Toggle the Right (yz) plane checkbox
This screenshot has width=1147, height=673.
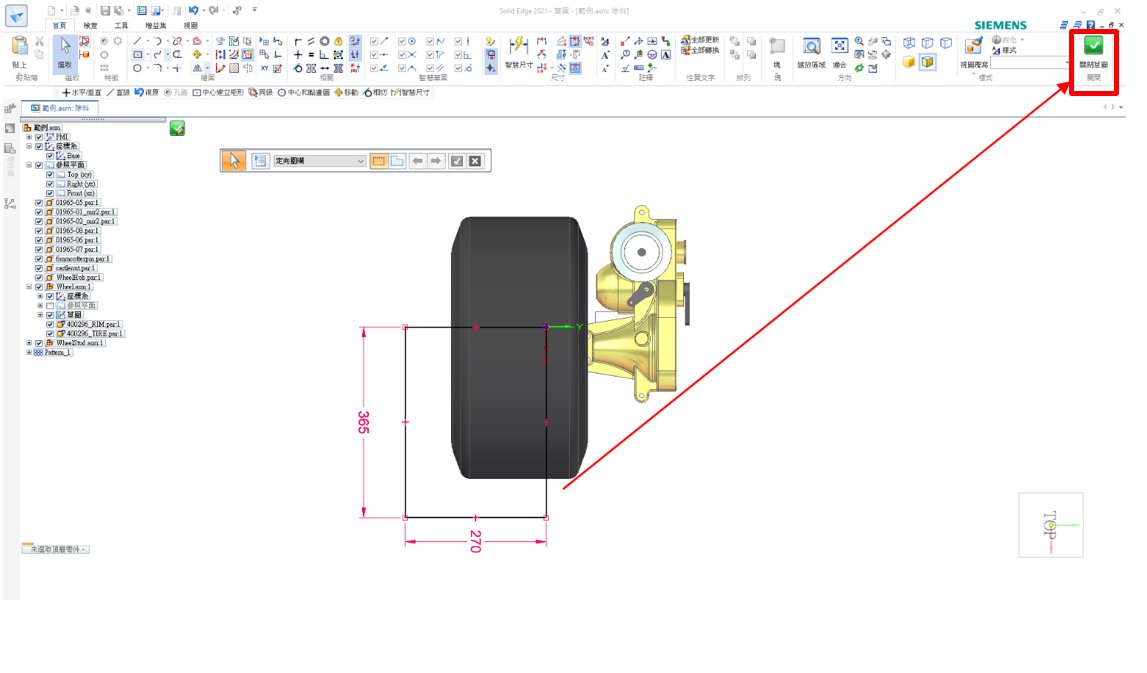[50, 184]
